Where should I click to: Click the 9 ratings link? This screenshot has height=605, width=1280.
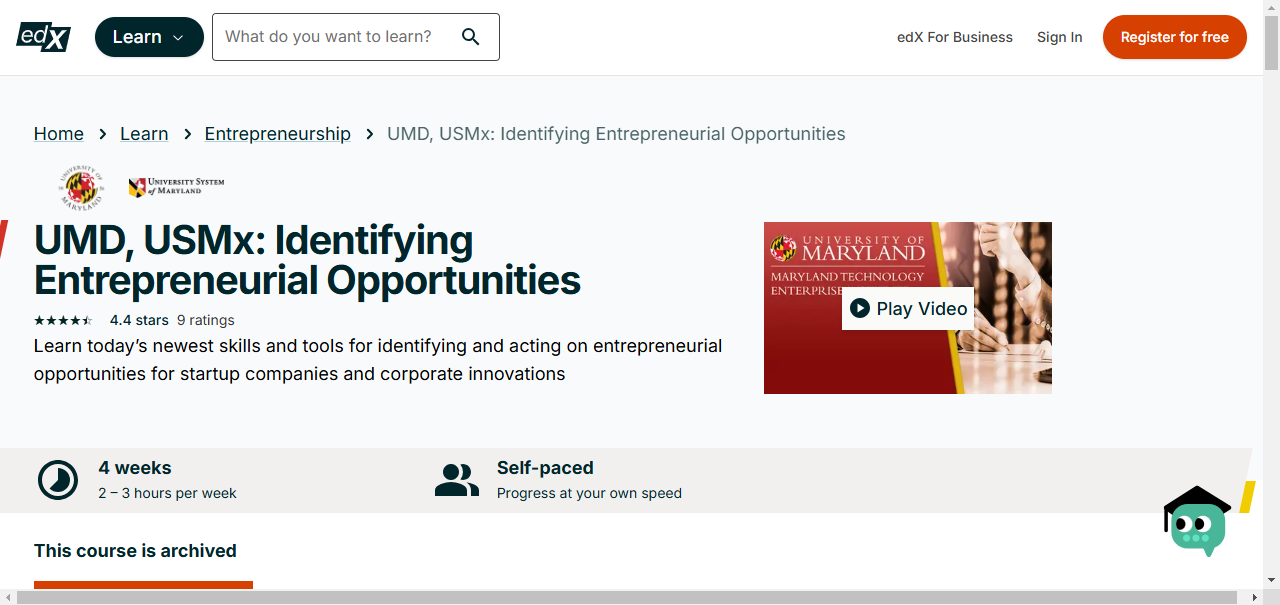(206, 320)
